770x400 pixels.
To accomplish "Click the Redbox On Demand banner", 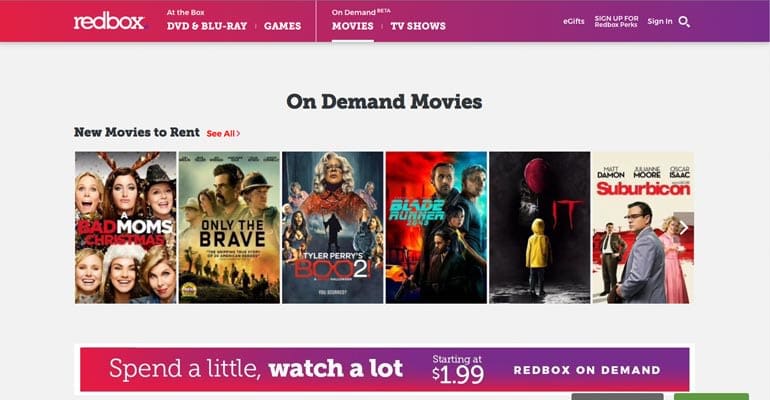I will (x=385, y=370).
